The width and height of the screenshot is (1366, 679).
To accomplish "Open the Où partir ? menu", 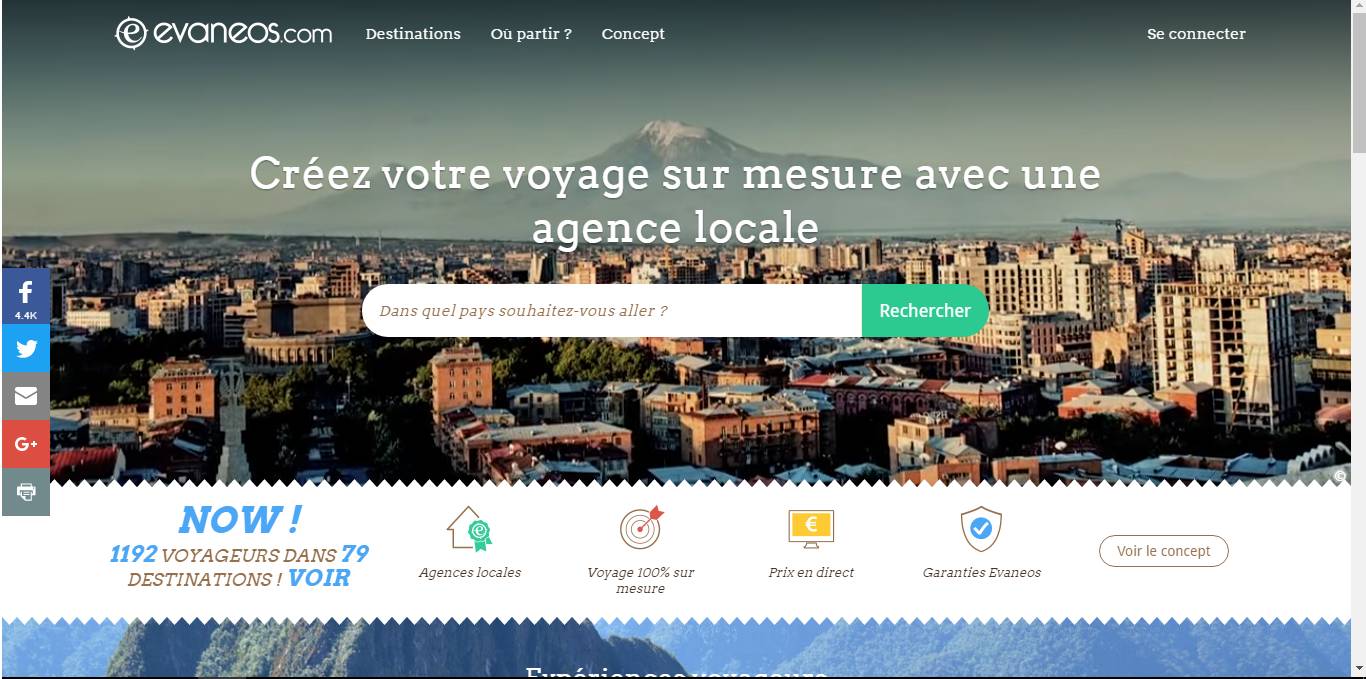I will 531,34.
